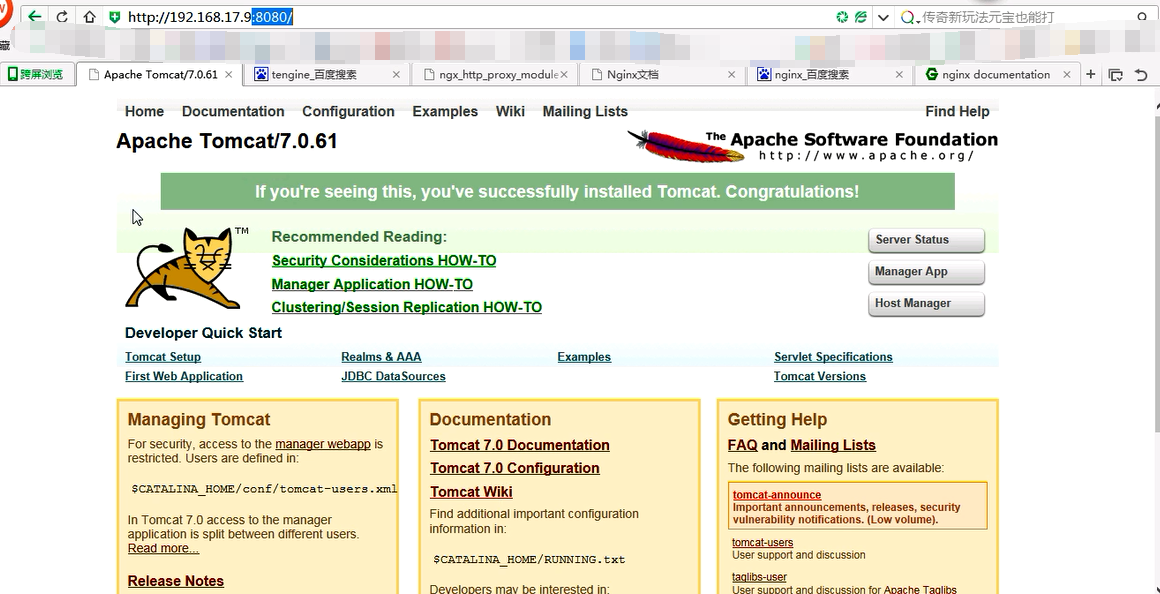Image resolution: width=1160 pixels, height=594 pixels.
Task: Open the Release Notes link
Action: click(175, 581)
